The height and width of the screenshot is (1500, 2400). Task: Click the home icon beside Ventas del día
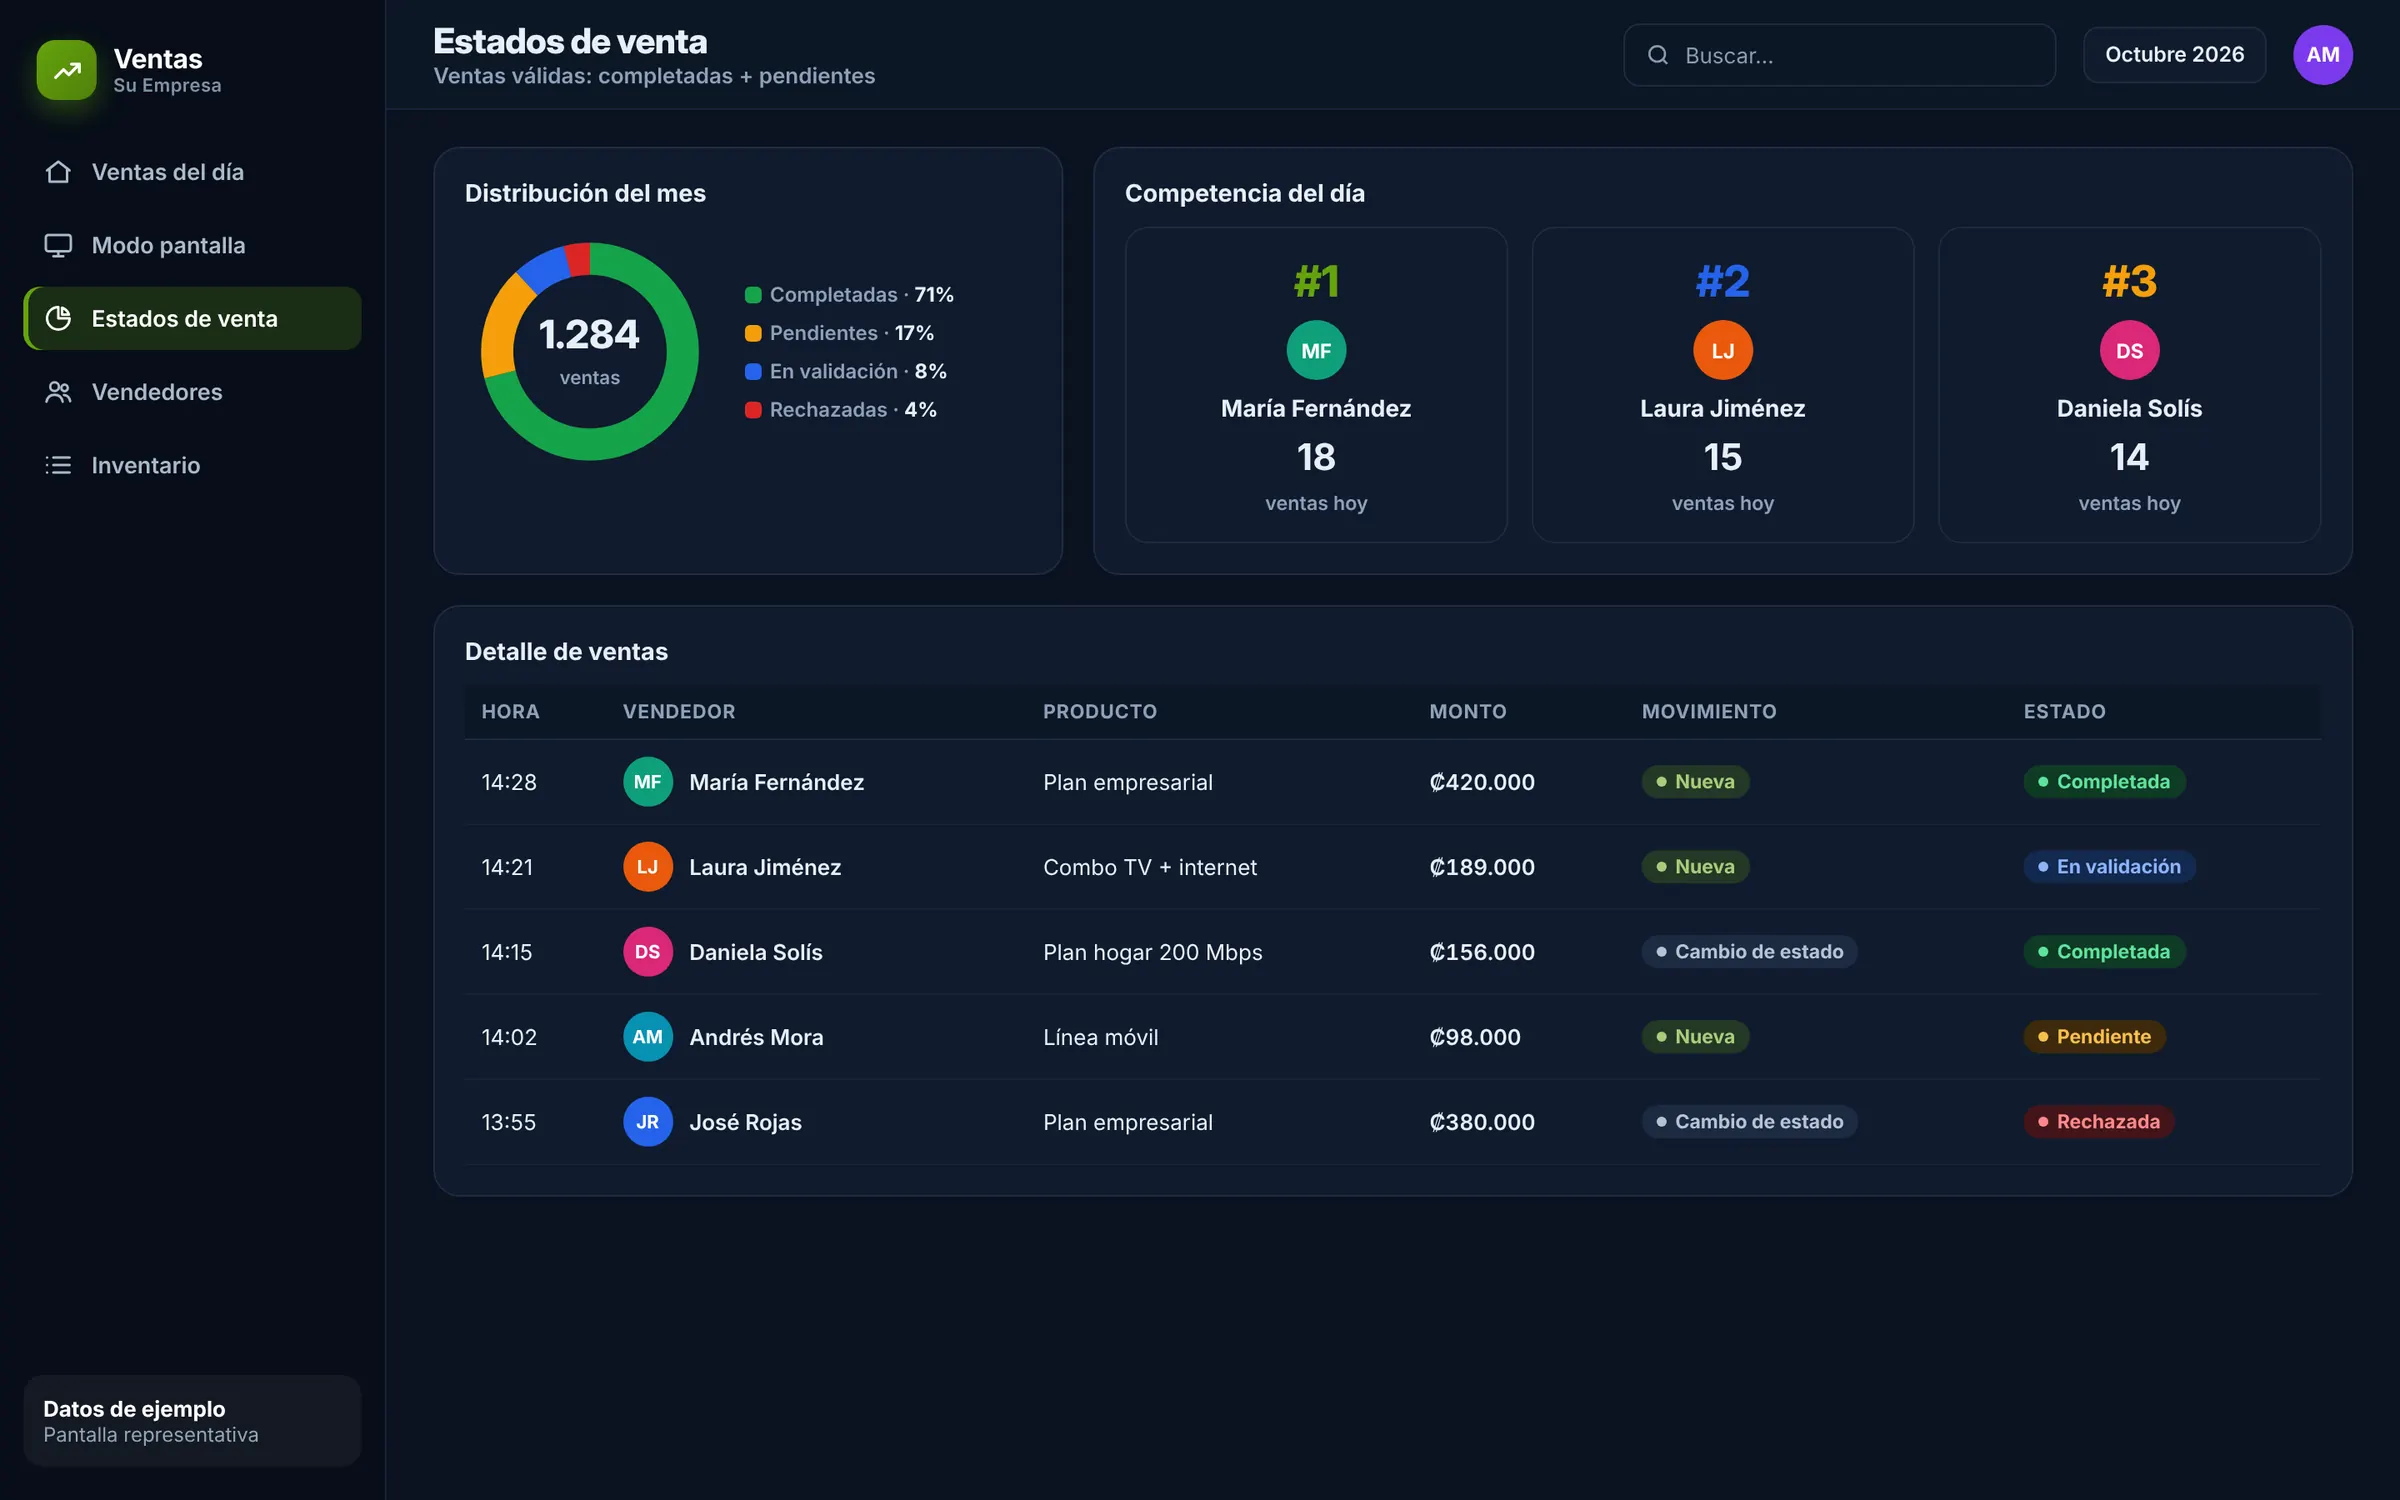[58, 172]
